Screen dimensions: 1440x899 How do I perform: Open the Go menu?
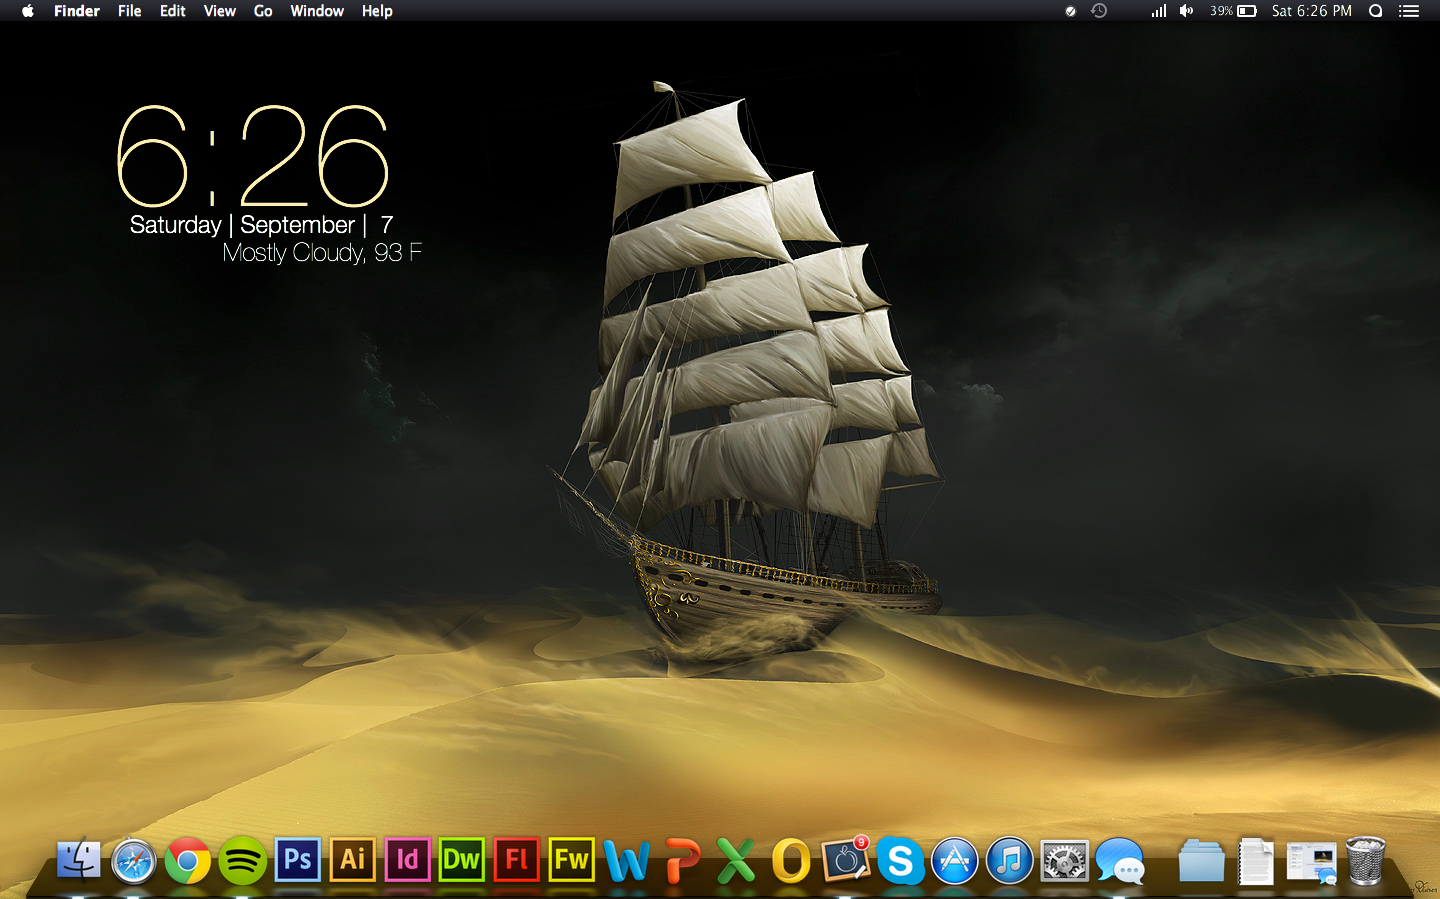[x=263, y=11]
